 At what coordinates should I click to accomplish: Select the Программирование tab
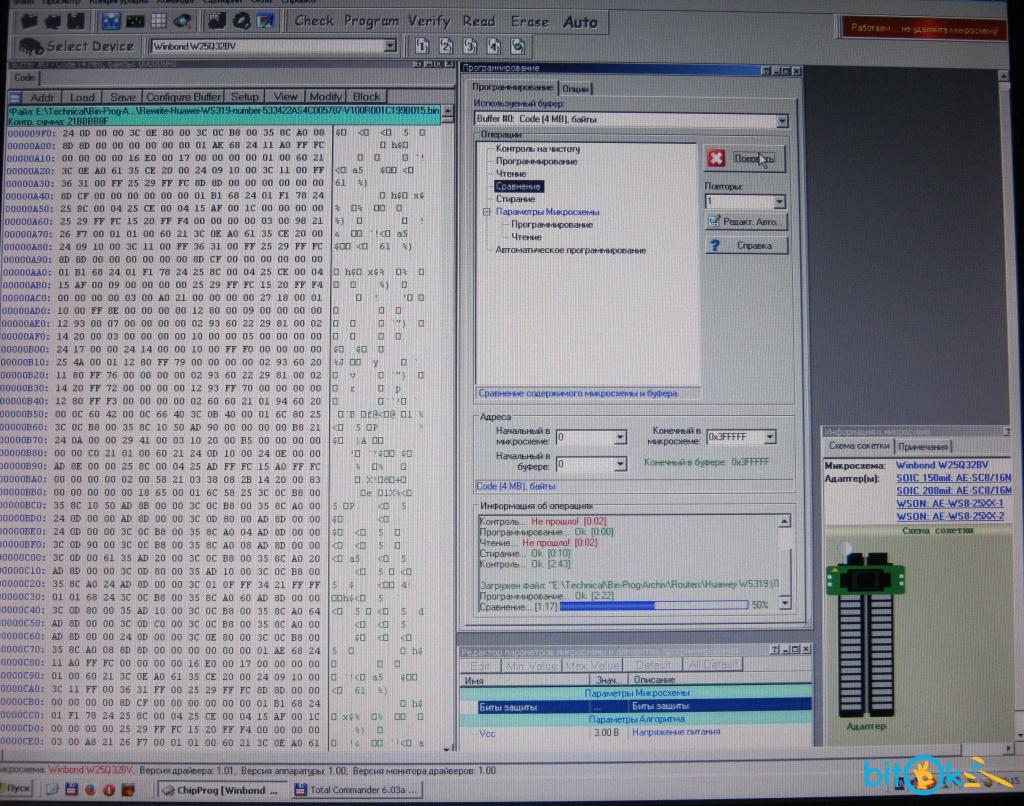tap(513, 87)
